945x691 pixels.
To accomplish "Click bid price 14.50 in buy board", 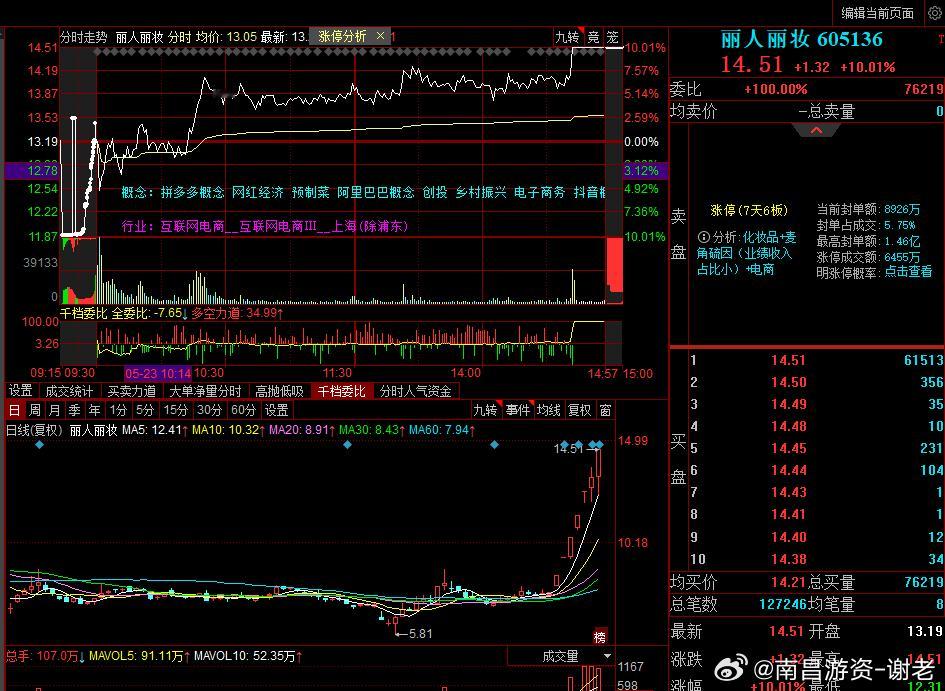I will [788, 383].
